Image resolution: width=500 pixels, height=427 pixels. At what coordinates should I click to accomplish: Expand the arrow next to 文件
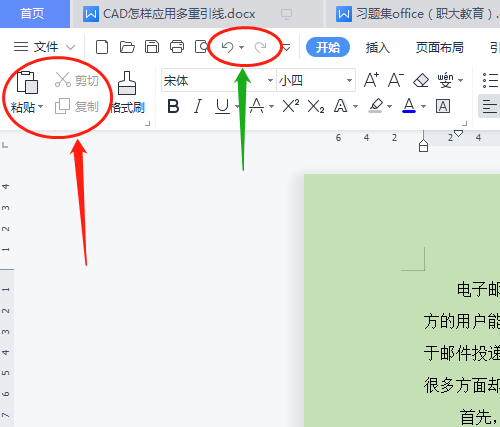pyautogui.click(x=70, y=47)
